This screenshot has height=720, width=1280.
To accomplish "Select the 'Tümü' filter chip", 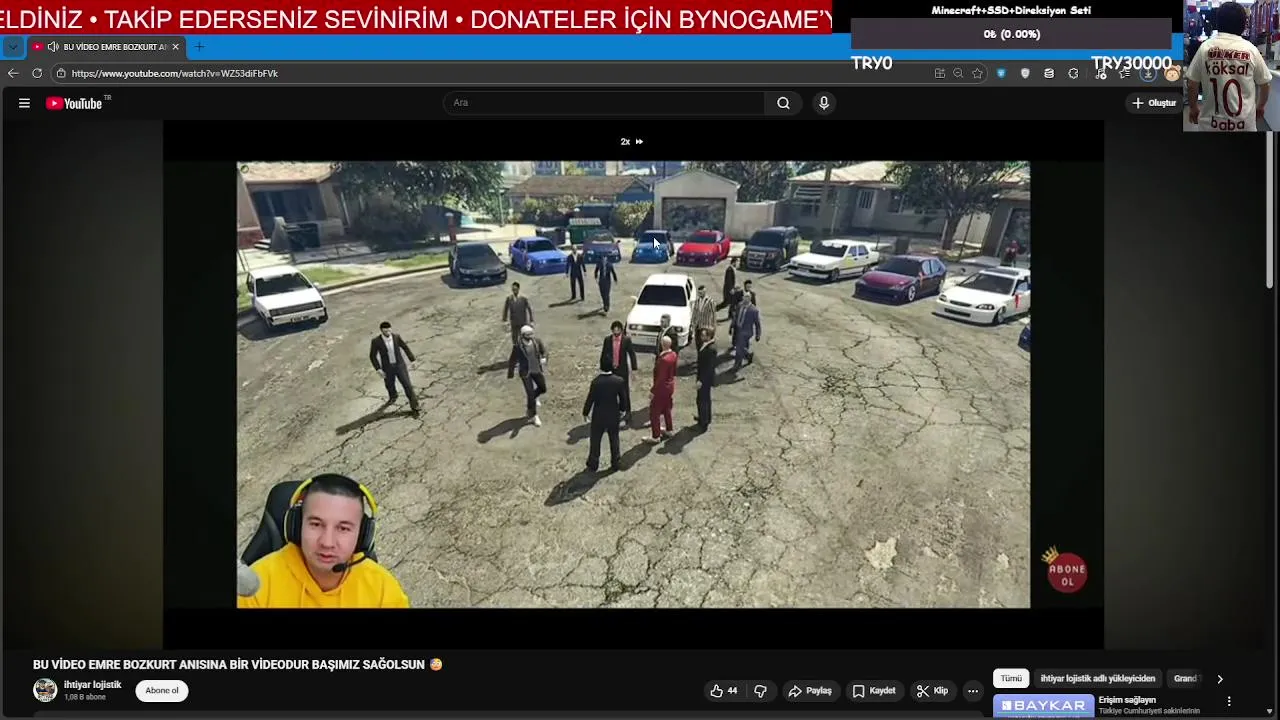I will click(x=1011, y=679).
